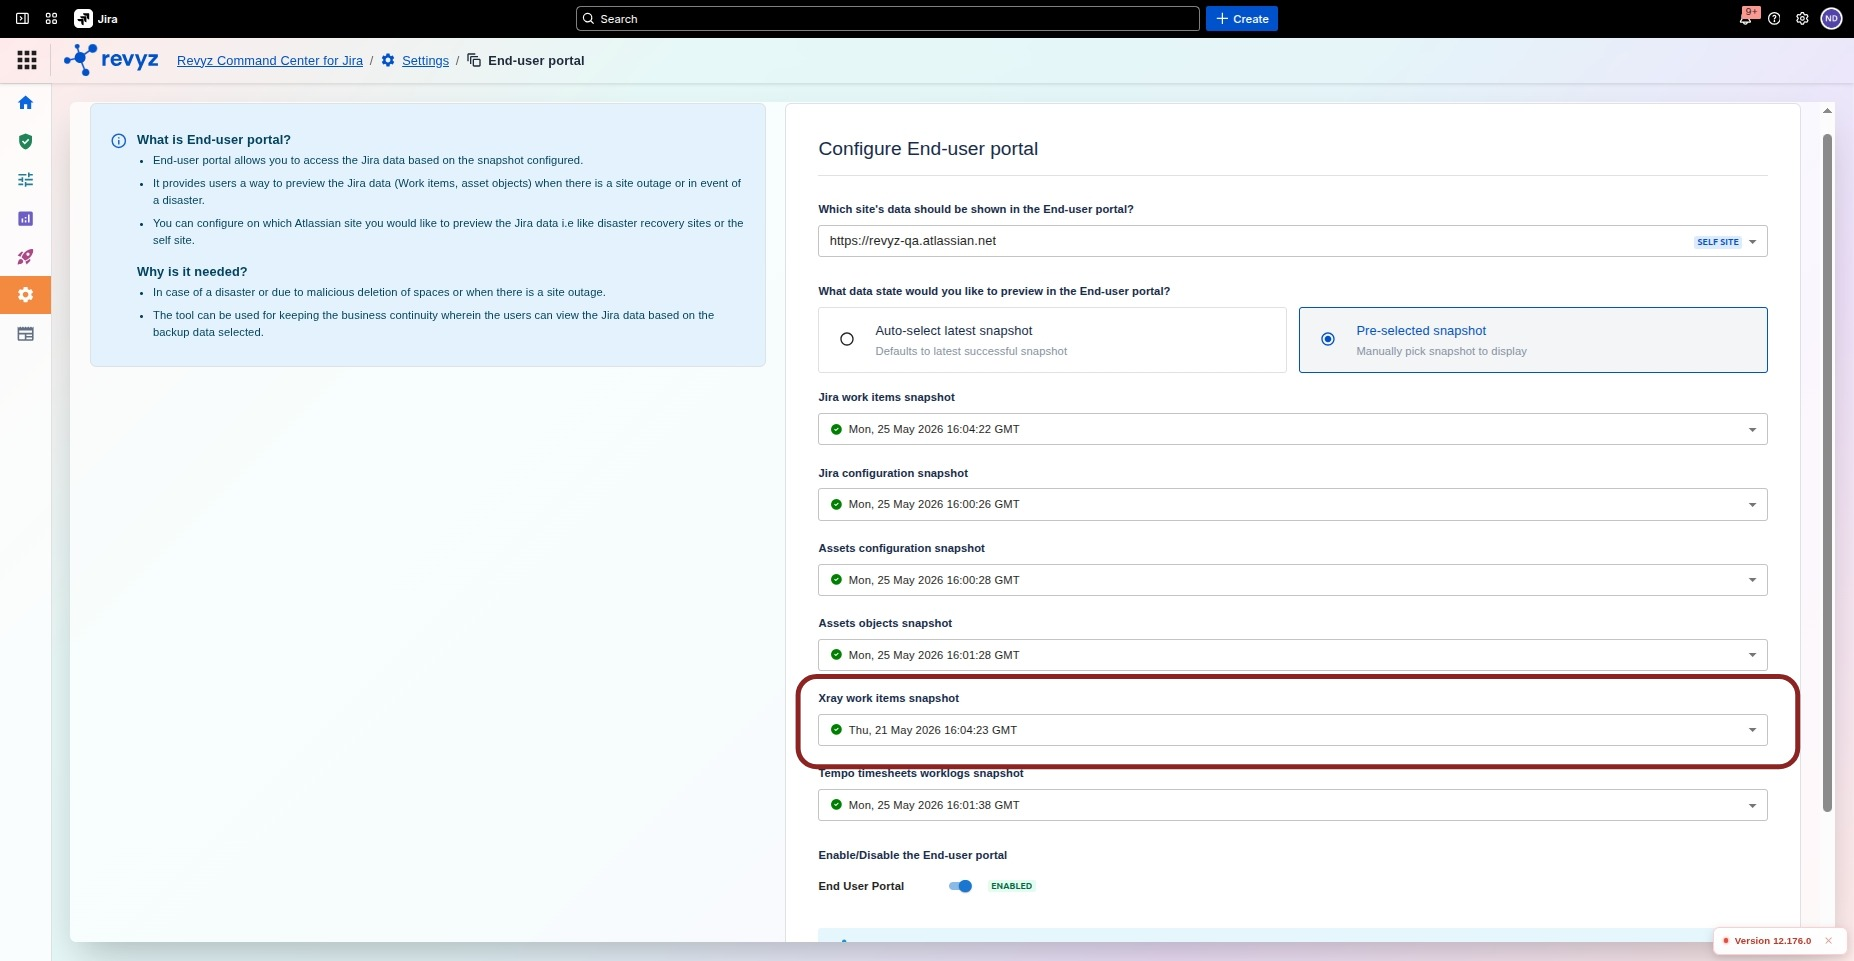The width and height of the screenshot is (1854, 961).
Task: Click What data state would you like label
Action: tap(994, 291)
